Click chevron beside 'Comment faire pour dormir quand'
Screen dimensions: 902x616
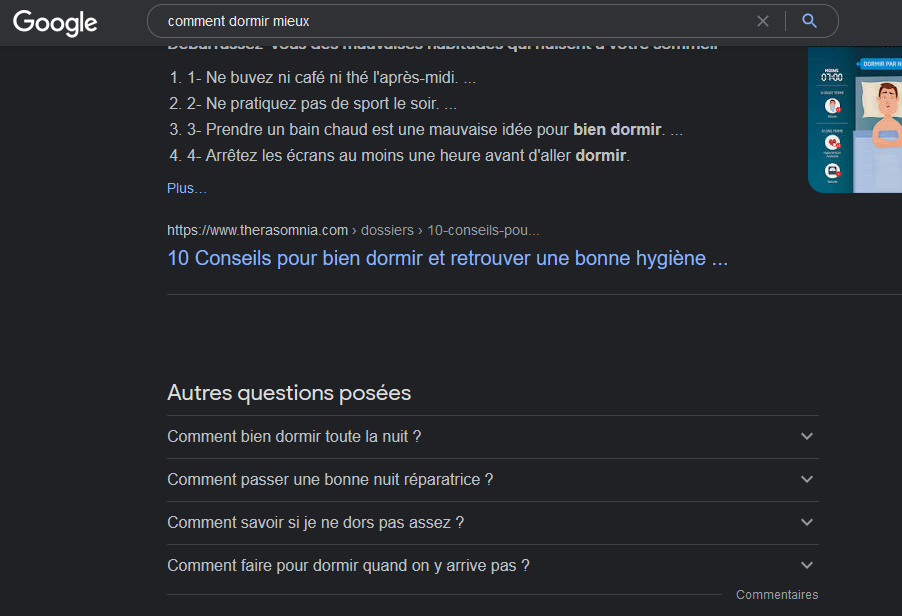(x=807, y=566)
